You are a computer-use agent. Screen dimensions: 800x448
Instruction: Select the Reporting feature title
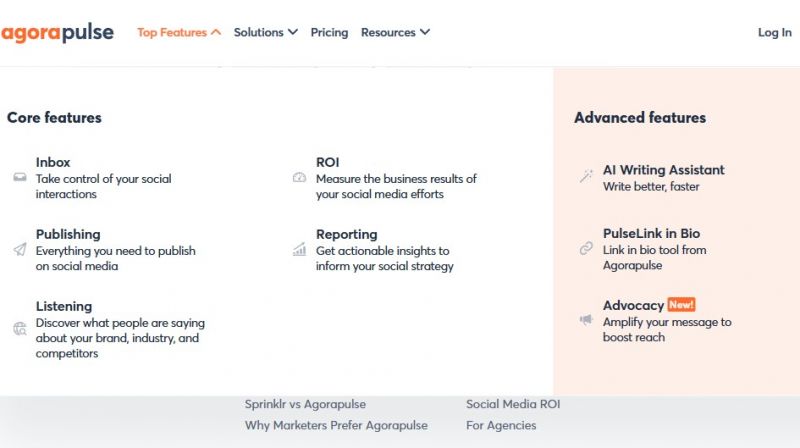[346, 234]
